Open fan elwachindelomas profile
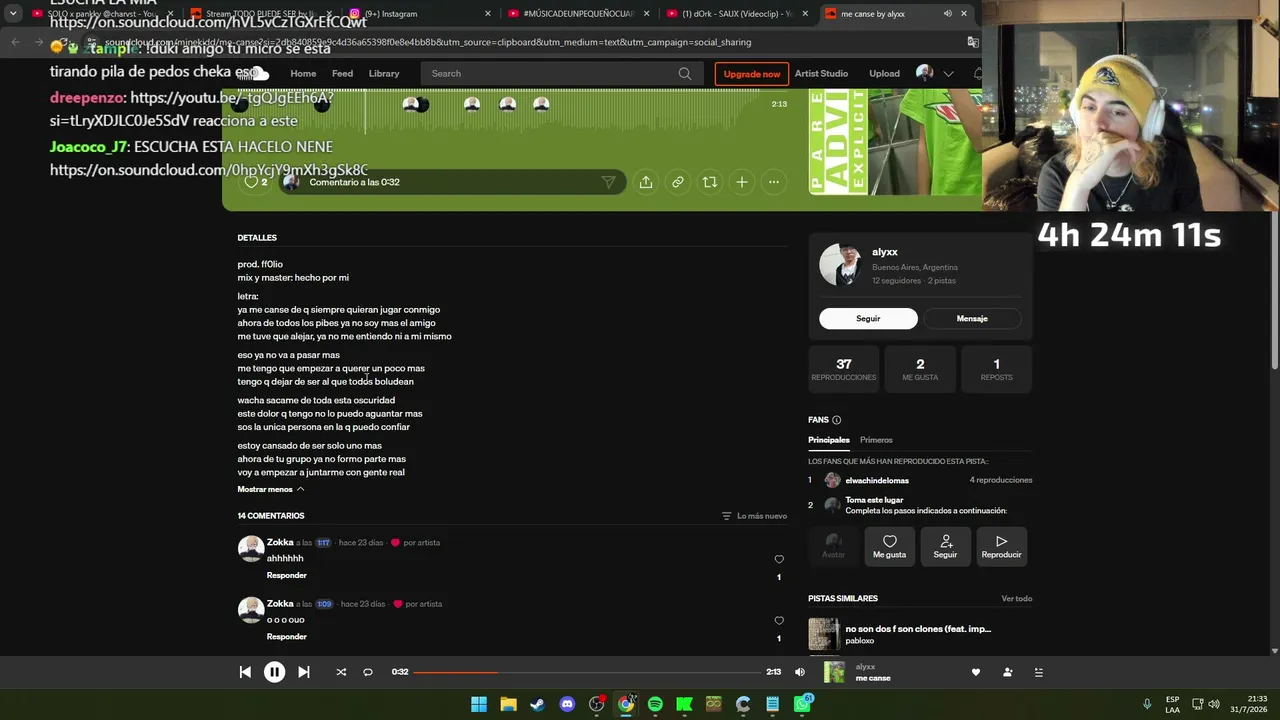1280x720 pixels. pos(877,480)
